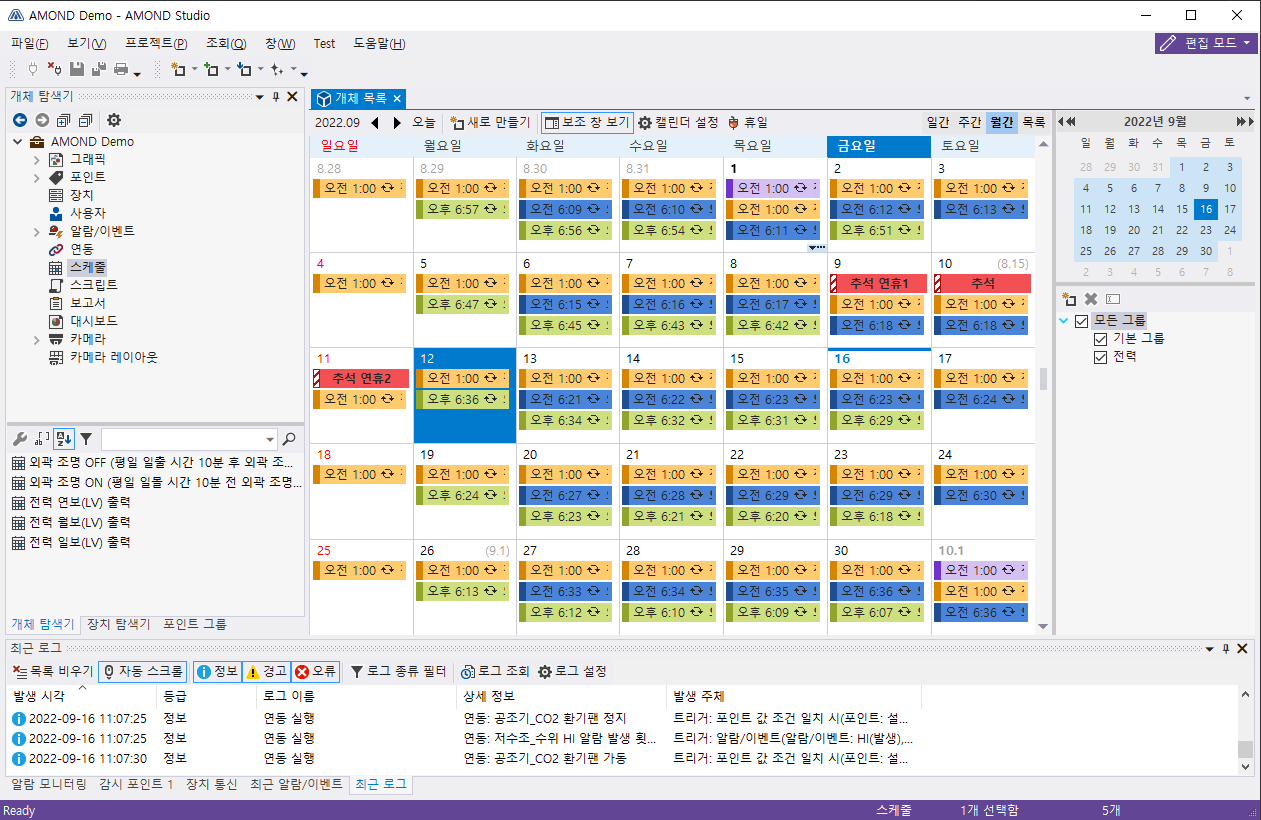
Task: Click the 새로 만들기 button
Action: tap(490, 122)
